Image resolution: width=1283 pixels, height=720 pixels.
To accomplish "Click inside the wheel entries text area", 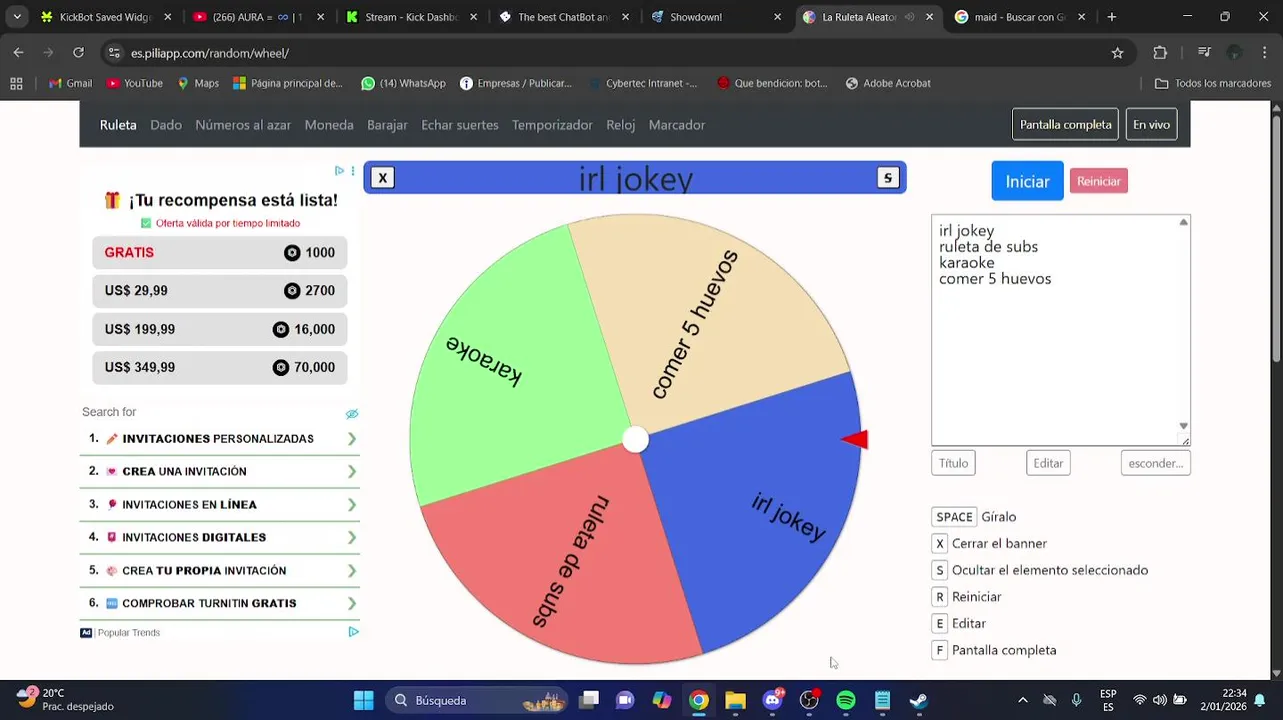I will (1061, 330).
